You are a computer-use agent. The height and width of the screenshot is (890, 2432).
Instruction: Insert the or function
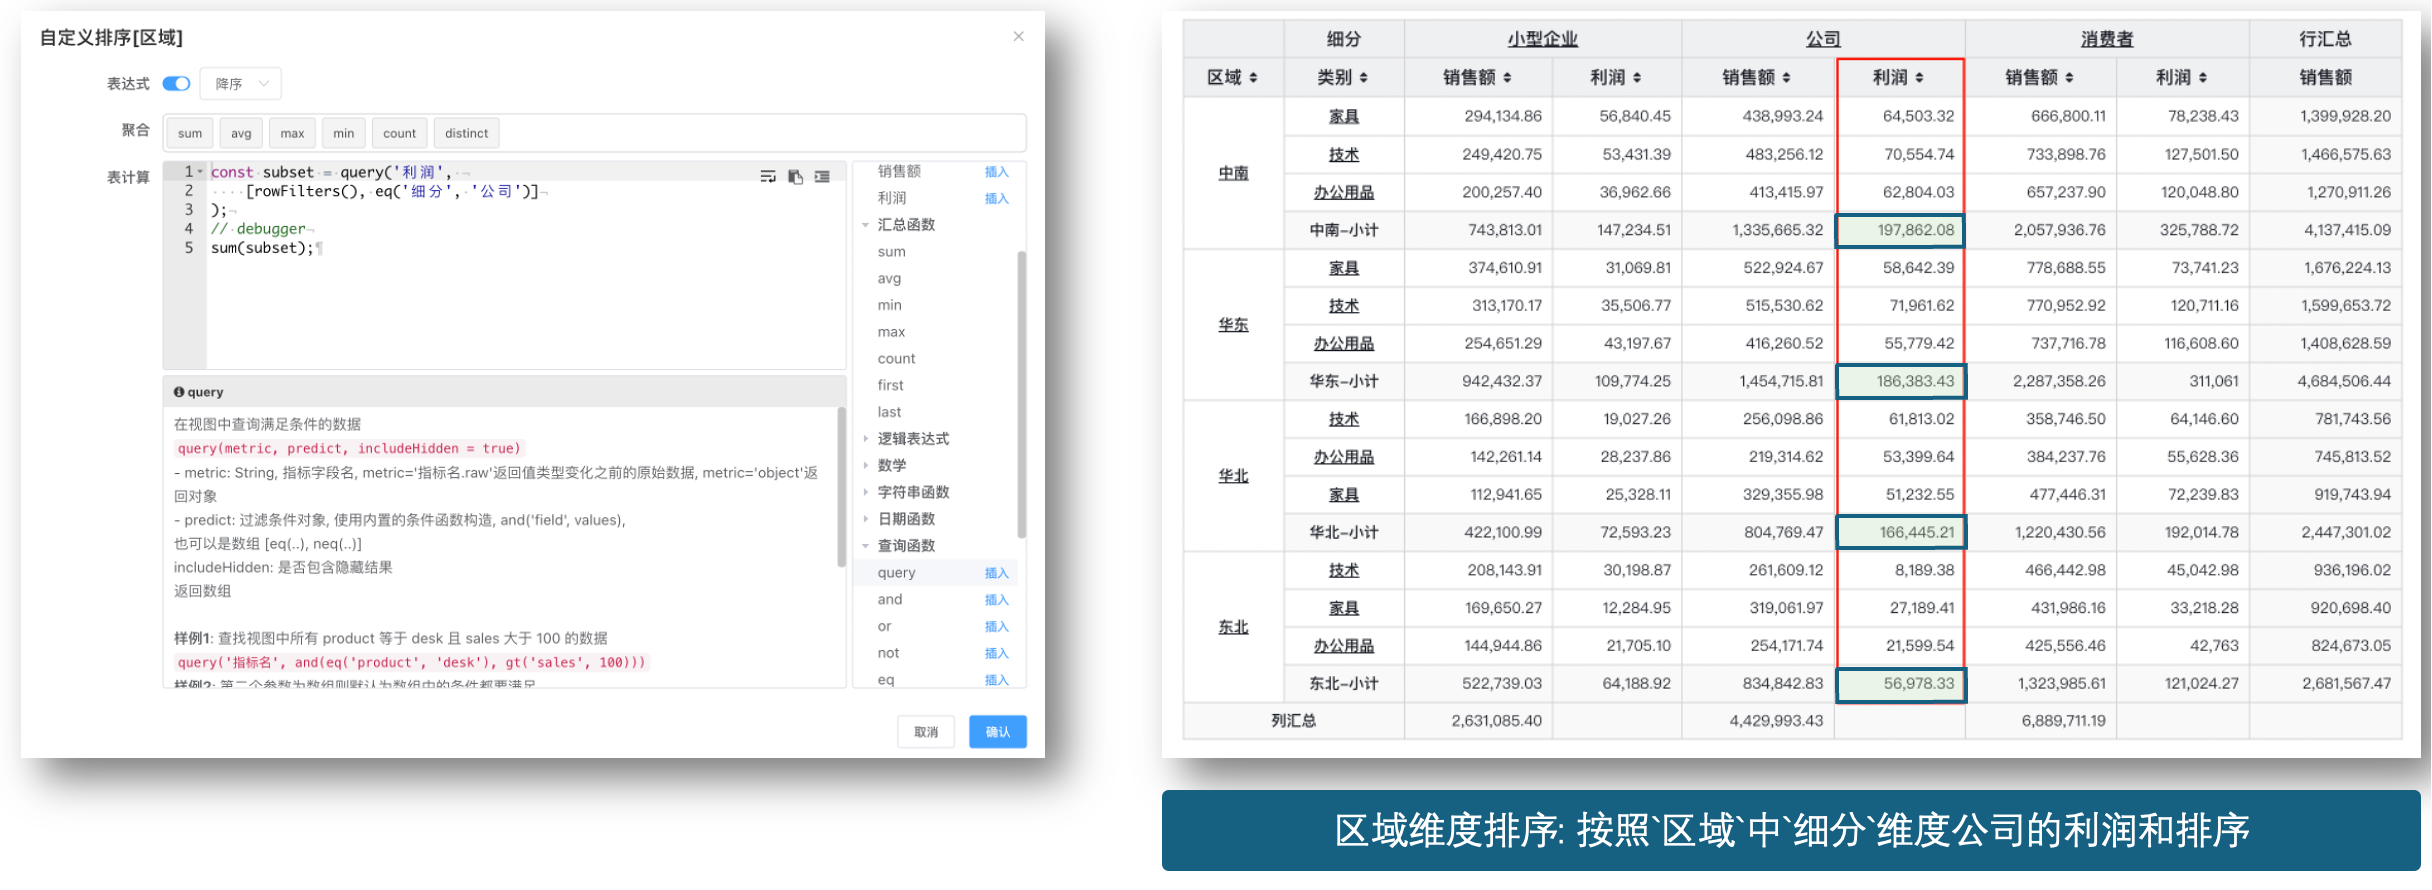pyautogui.click(x=996, y=627)
